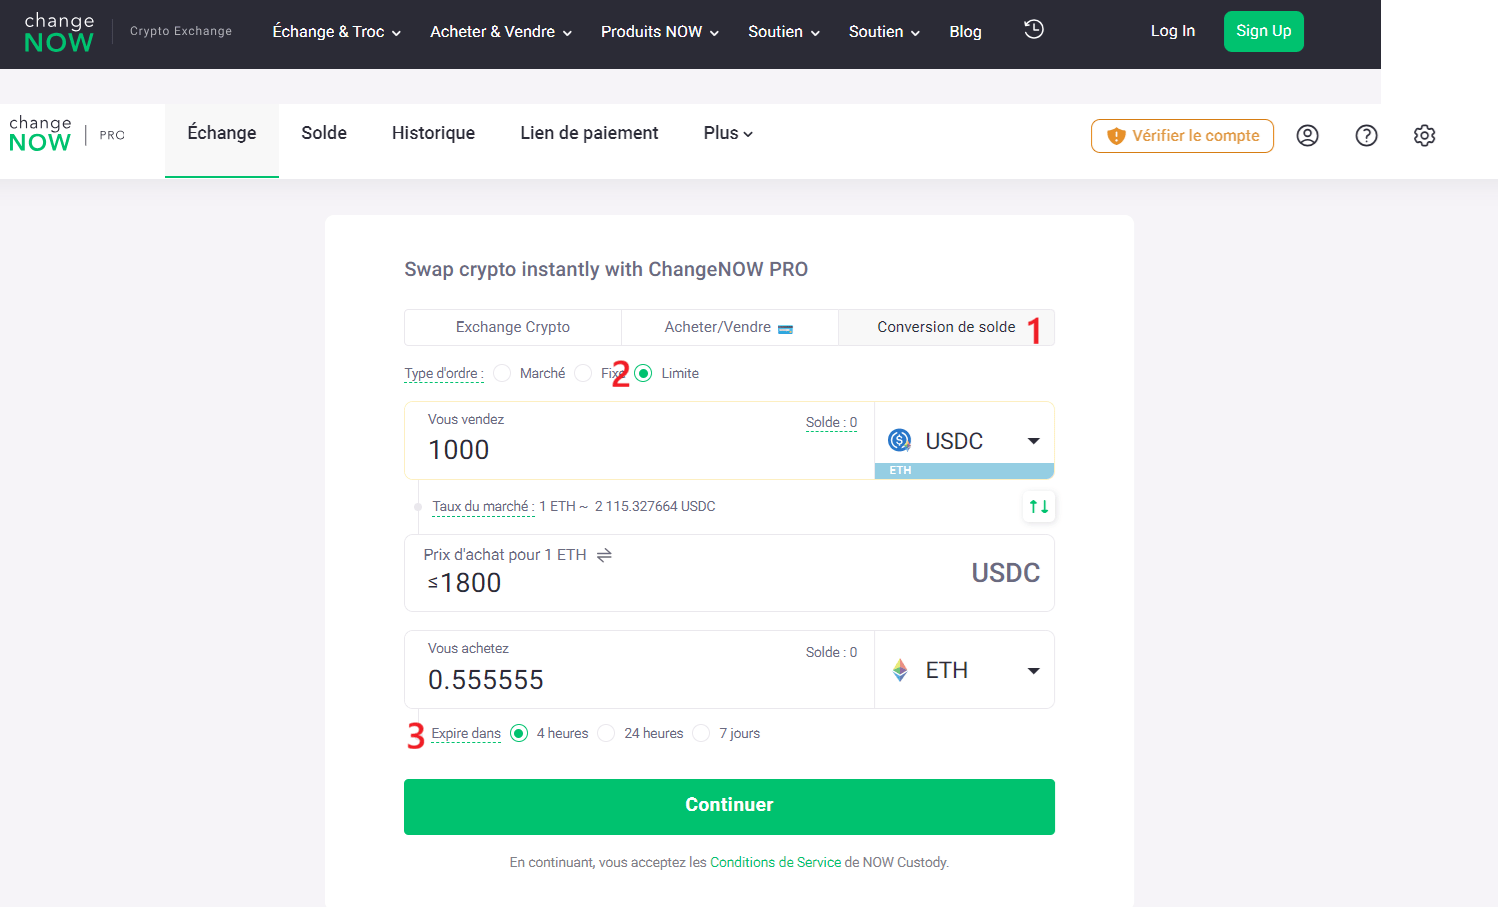Select the Limite order type radio
The height and width of the screenshot is (907, 1498).
pyautogui.click(x=643, y=373)
